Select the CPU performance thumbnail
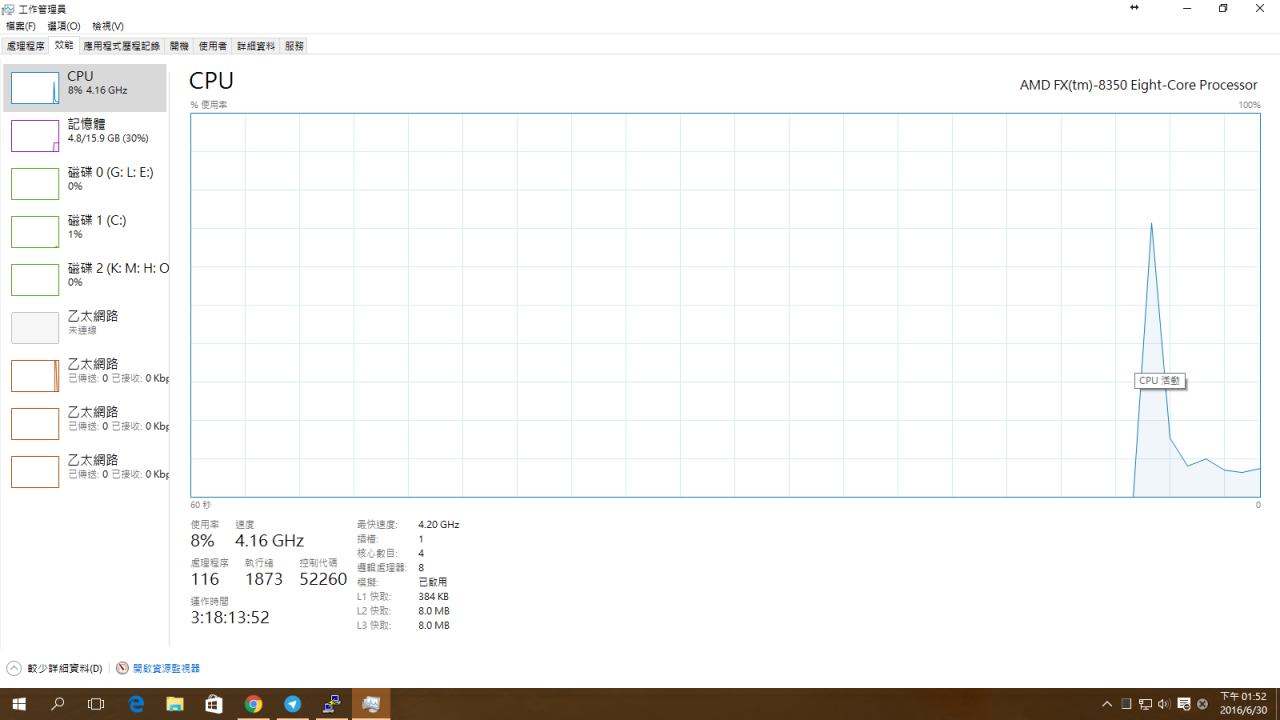 (35, 88)
